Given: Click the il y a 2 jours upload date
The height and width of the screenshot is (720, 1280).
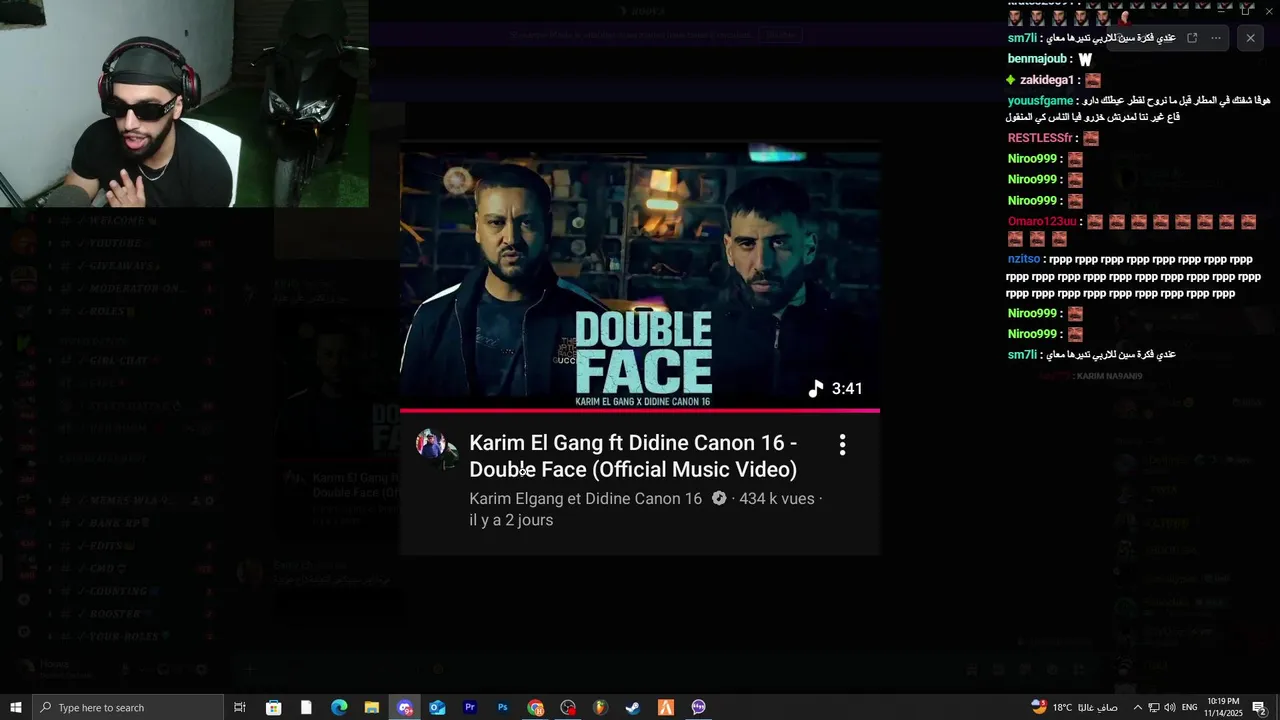Looking at the screenshot, I should 511,520.
